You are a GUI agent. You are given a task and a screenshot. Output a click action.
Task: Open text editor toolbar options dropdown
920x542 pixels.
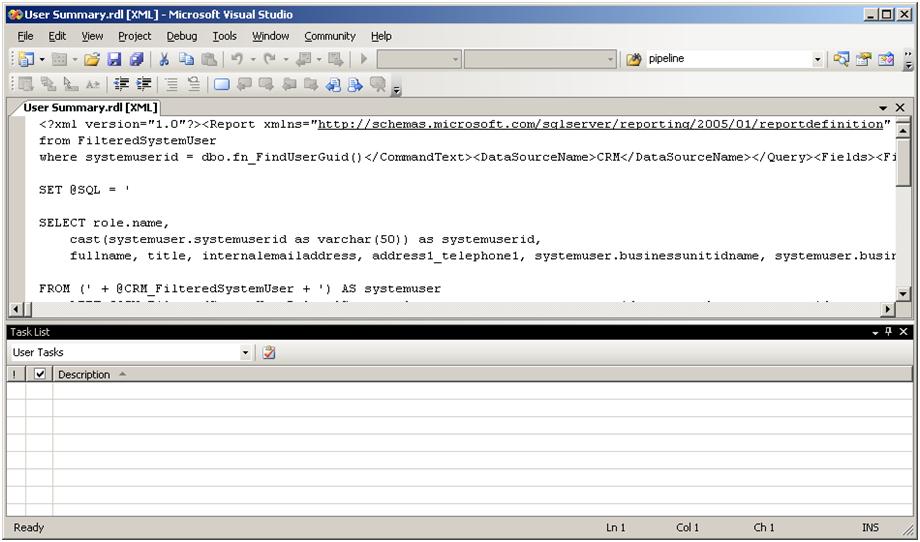tap(396, 90)
